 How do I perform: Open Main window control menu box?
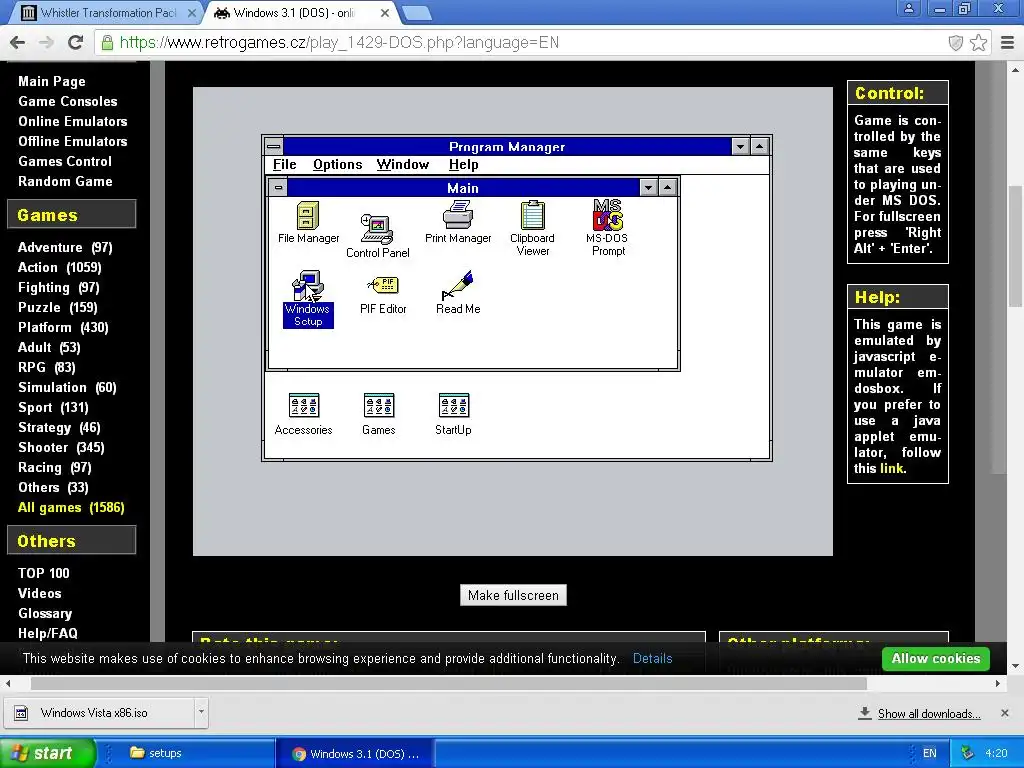pyautogui.click(x=278, y=188)
